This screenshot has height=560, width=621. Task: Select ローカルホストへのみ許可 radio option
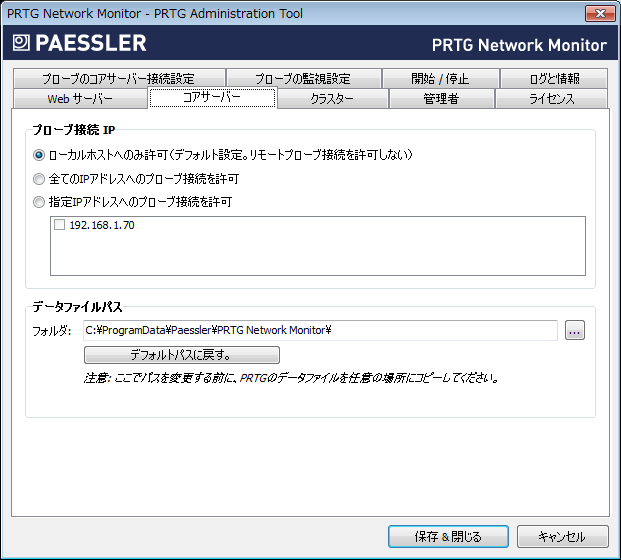[39, 155]
